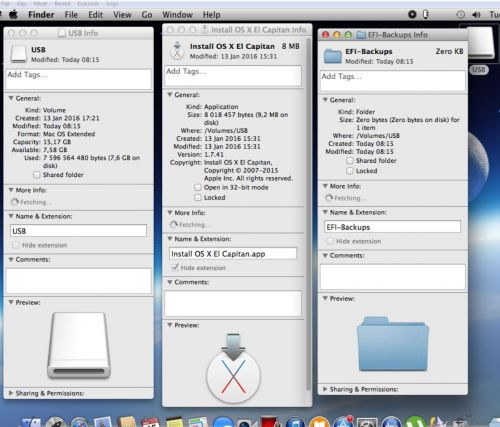Click the EFI-Backups folder preview image
Viewport: 500px width, 427px height.
[393, 344]
